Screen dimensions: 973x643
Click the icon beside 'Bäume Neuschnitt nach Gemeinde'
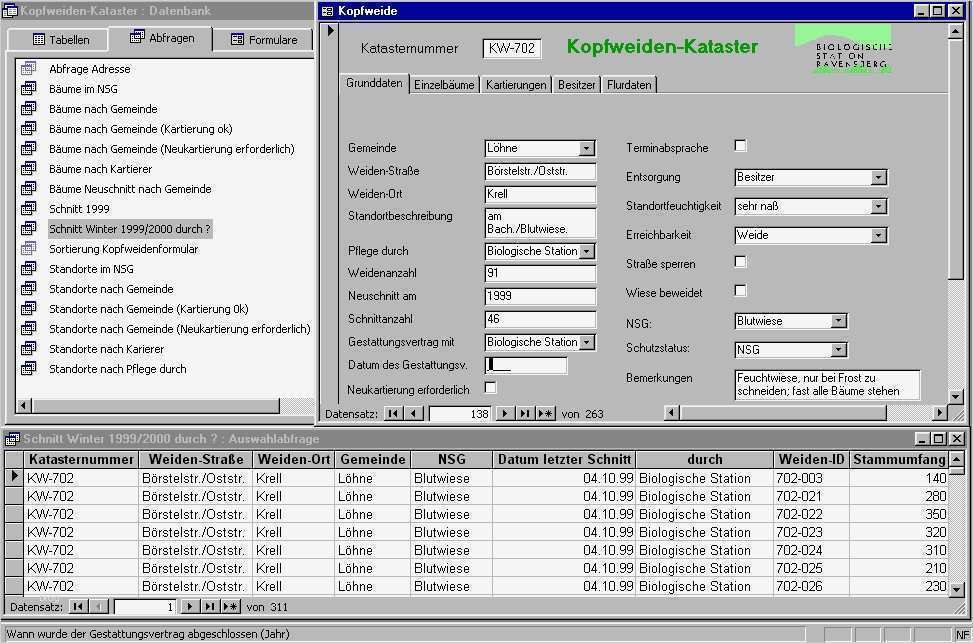coord(29,189)
